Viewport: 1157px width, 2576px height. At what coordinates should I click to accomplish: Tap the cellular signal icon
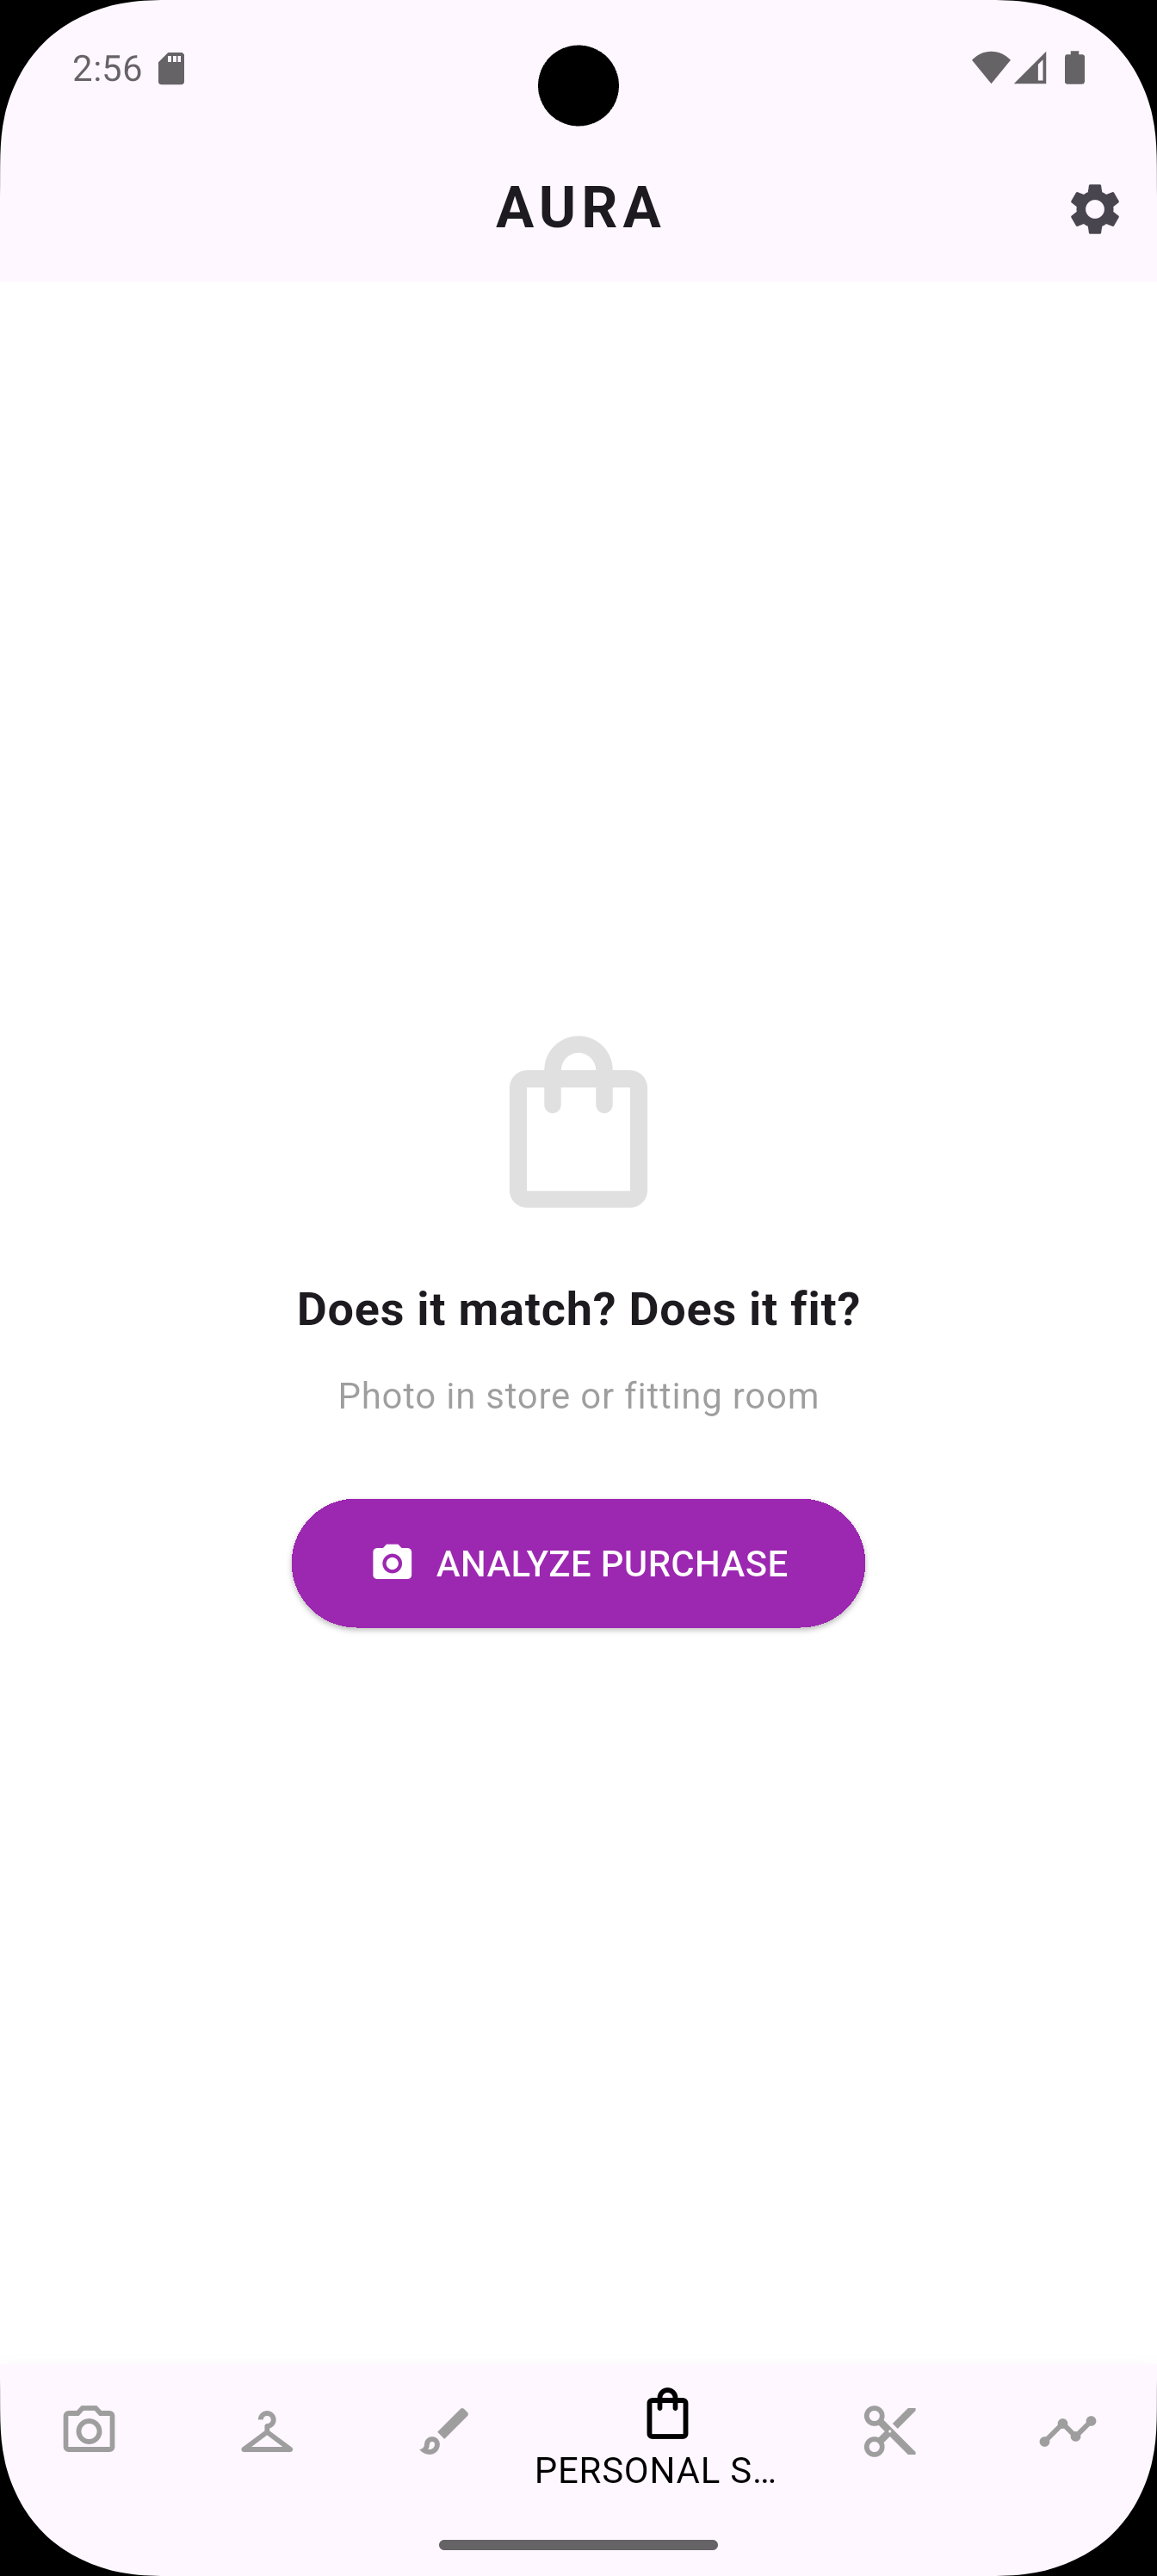(x=1031, y=68)
